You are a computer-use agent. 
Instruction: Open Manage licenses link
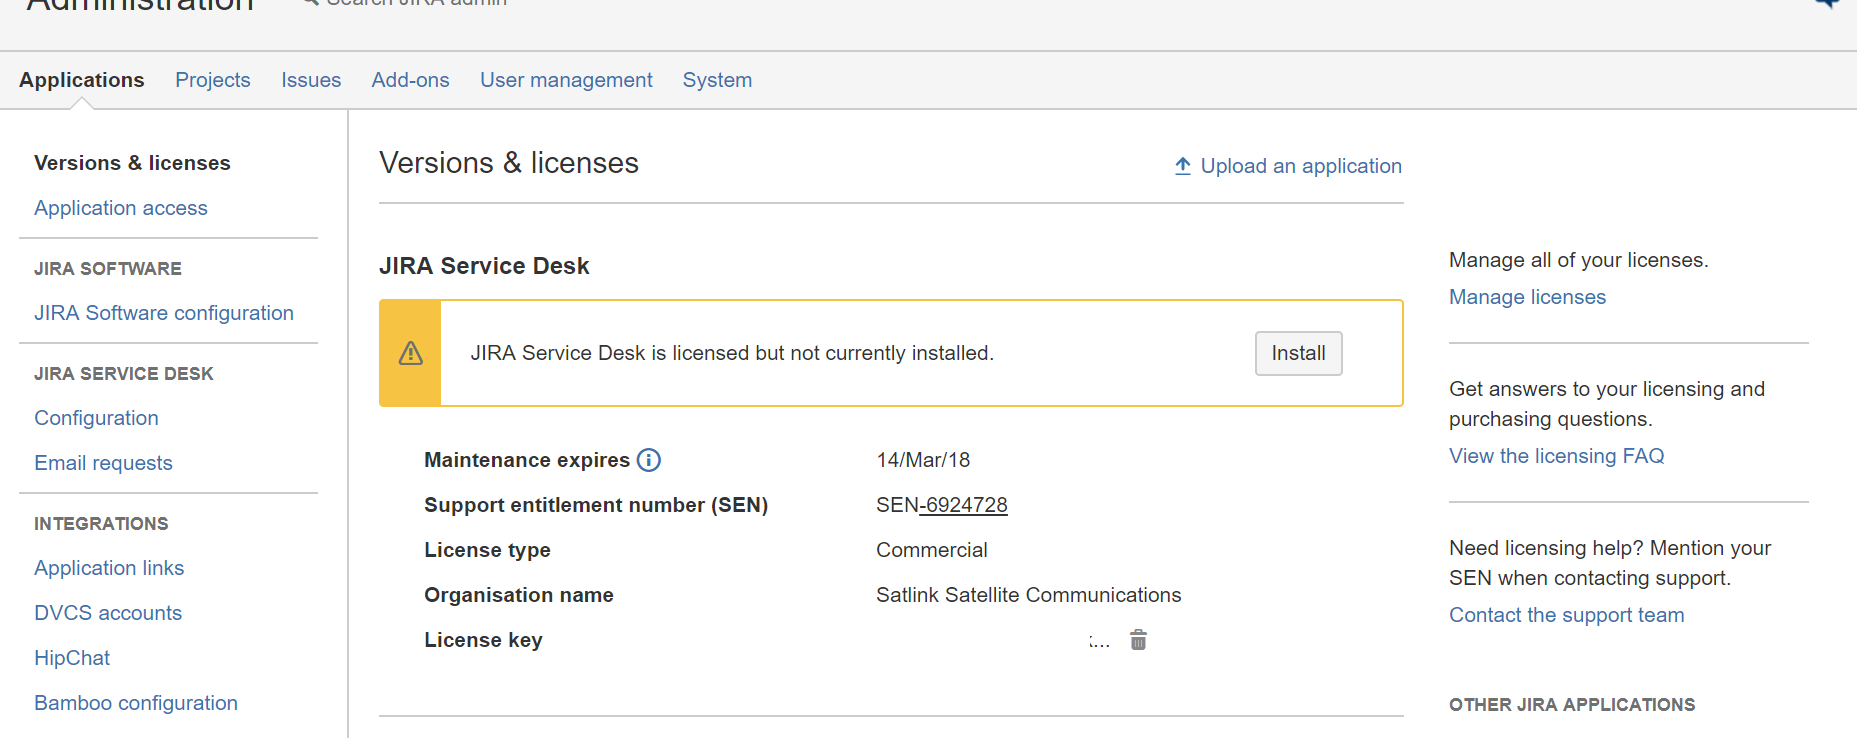(1527, 297)
